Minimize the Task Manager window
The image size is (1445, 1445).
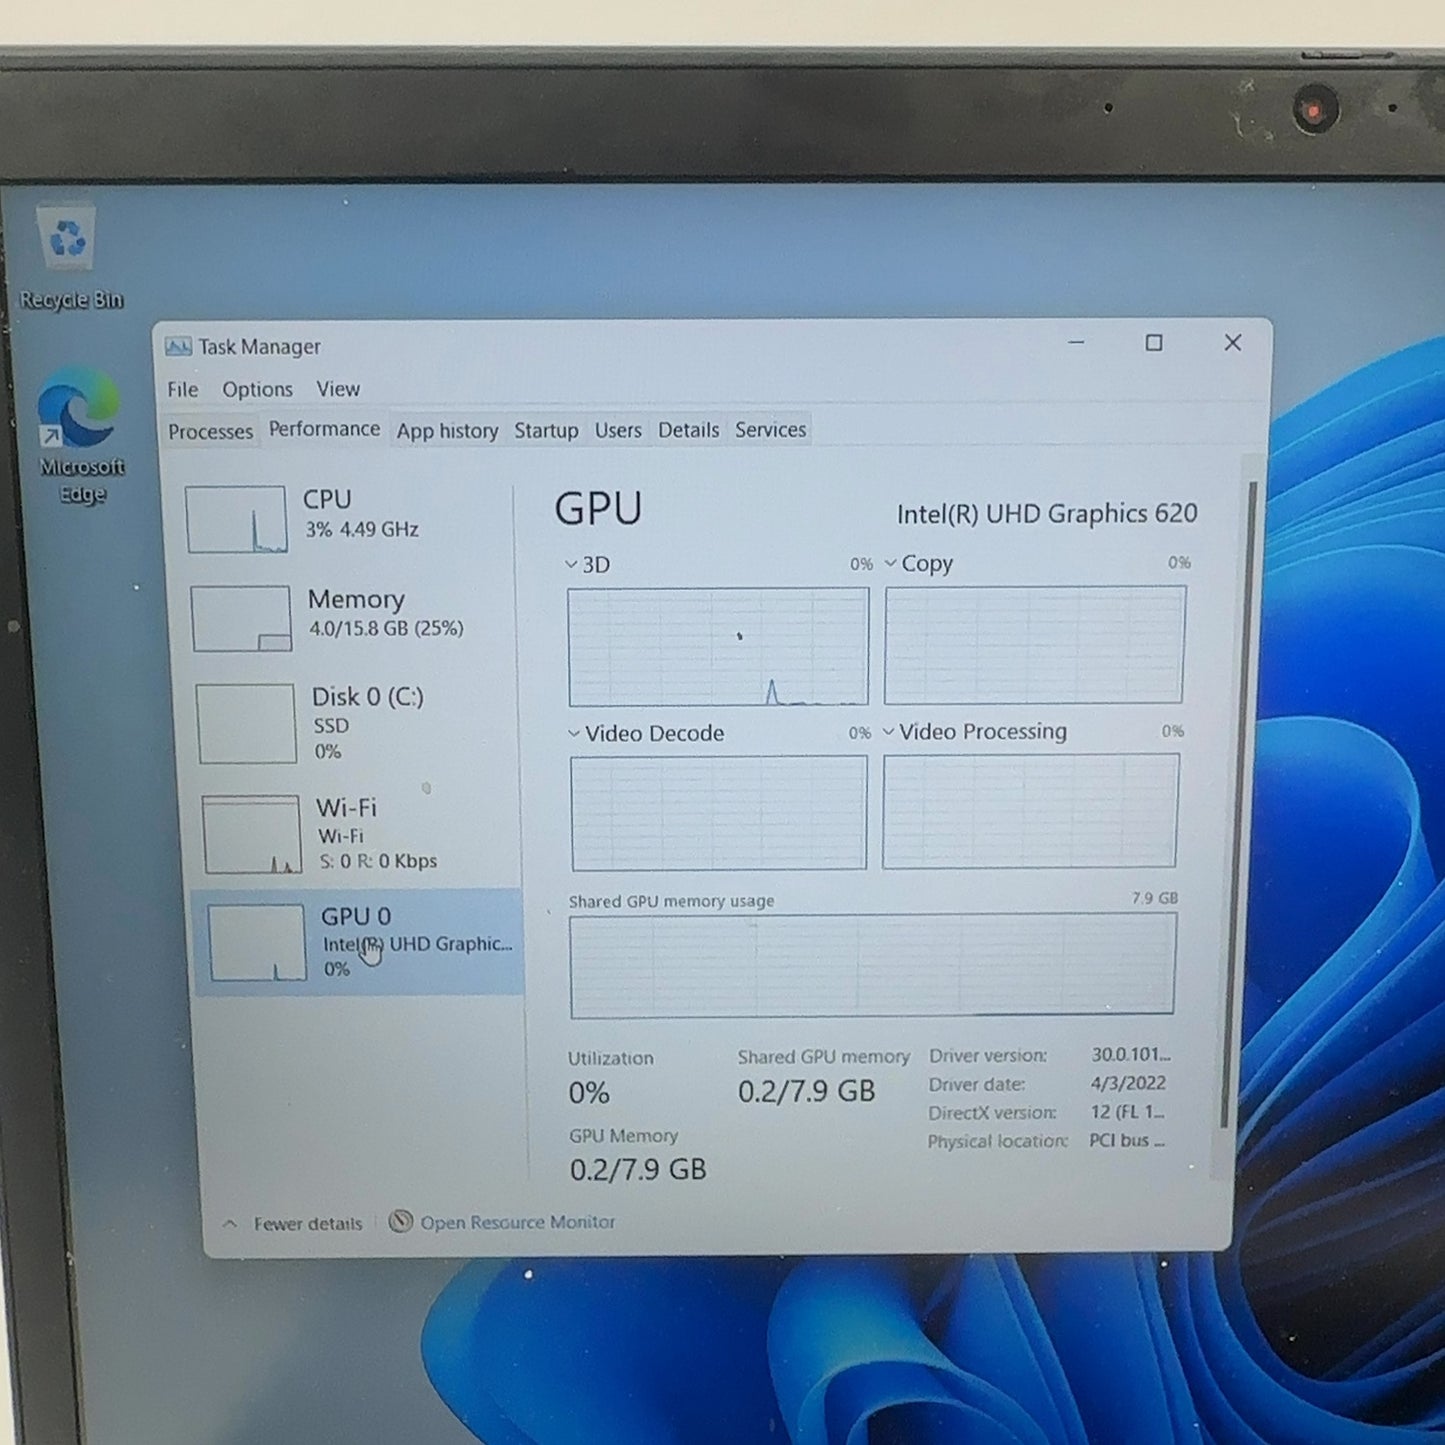pyautogui.click(x=1076, y=343)
